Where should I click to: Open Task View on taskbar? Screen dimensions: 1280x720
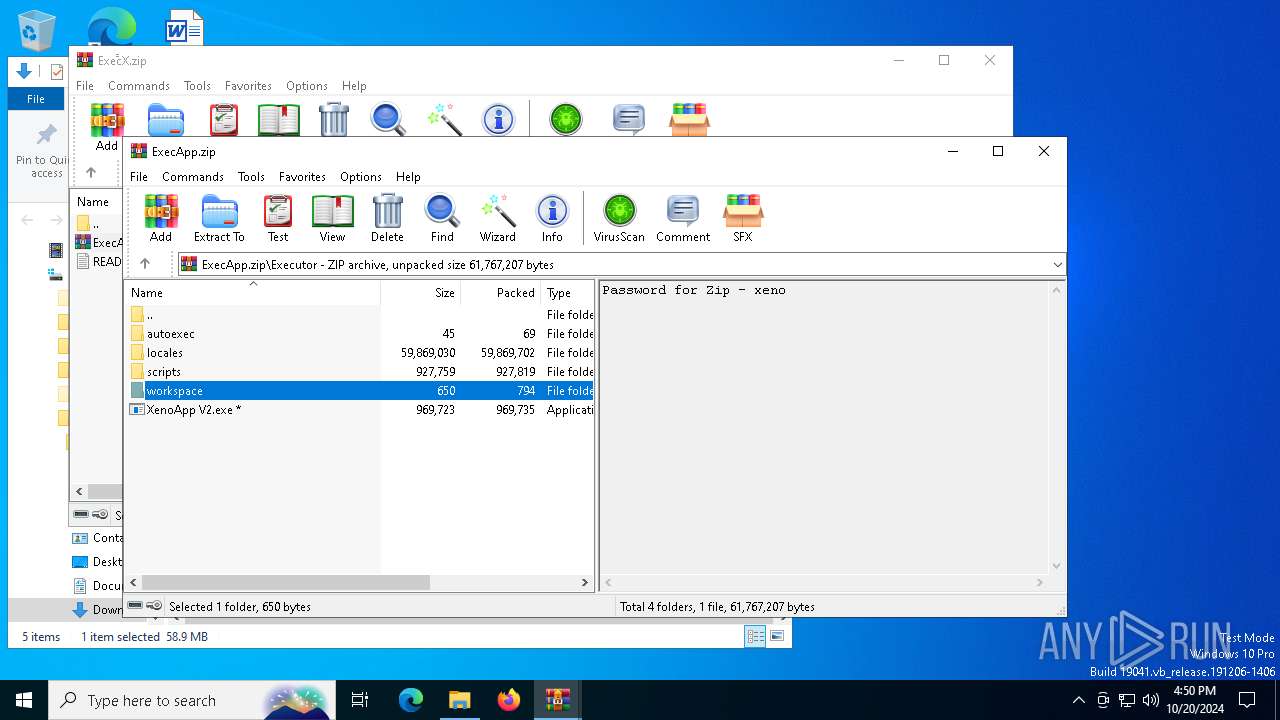click(x=360, y=700)
